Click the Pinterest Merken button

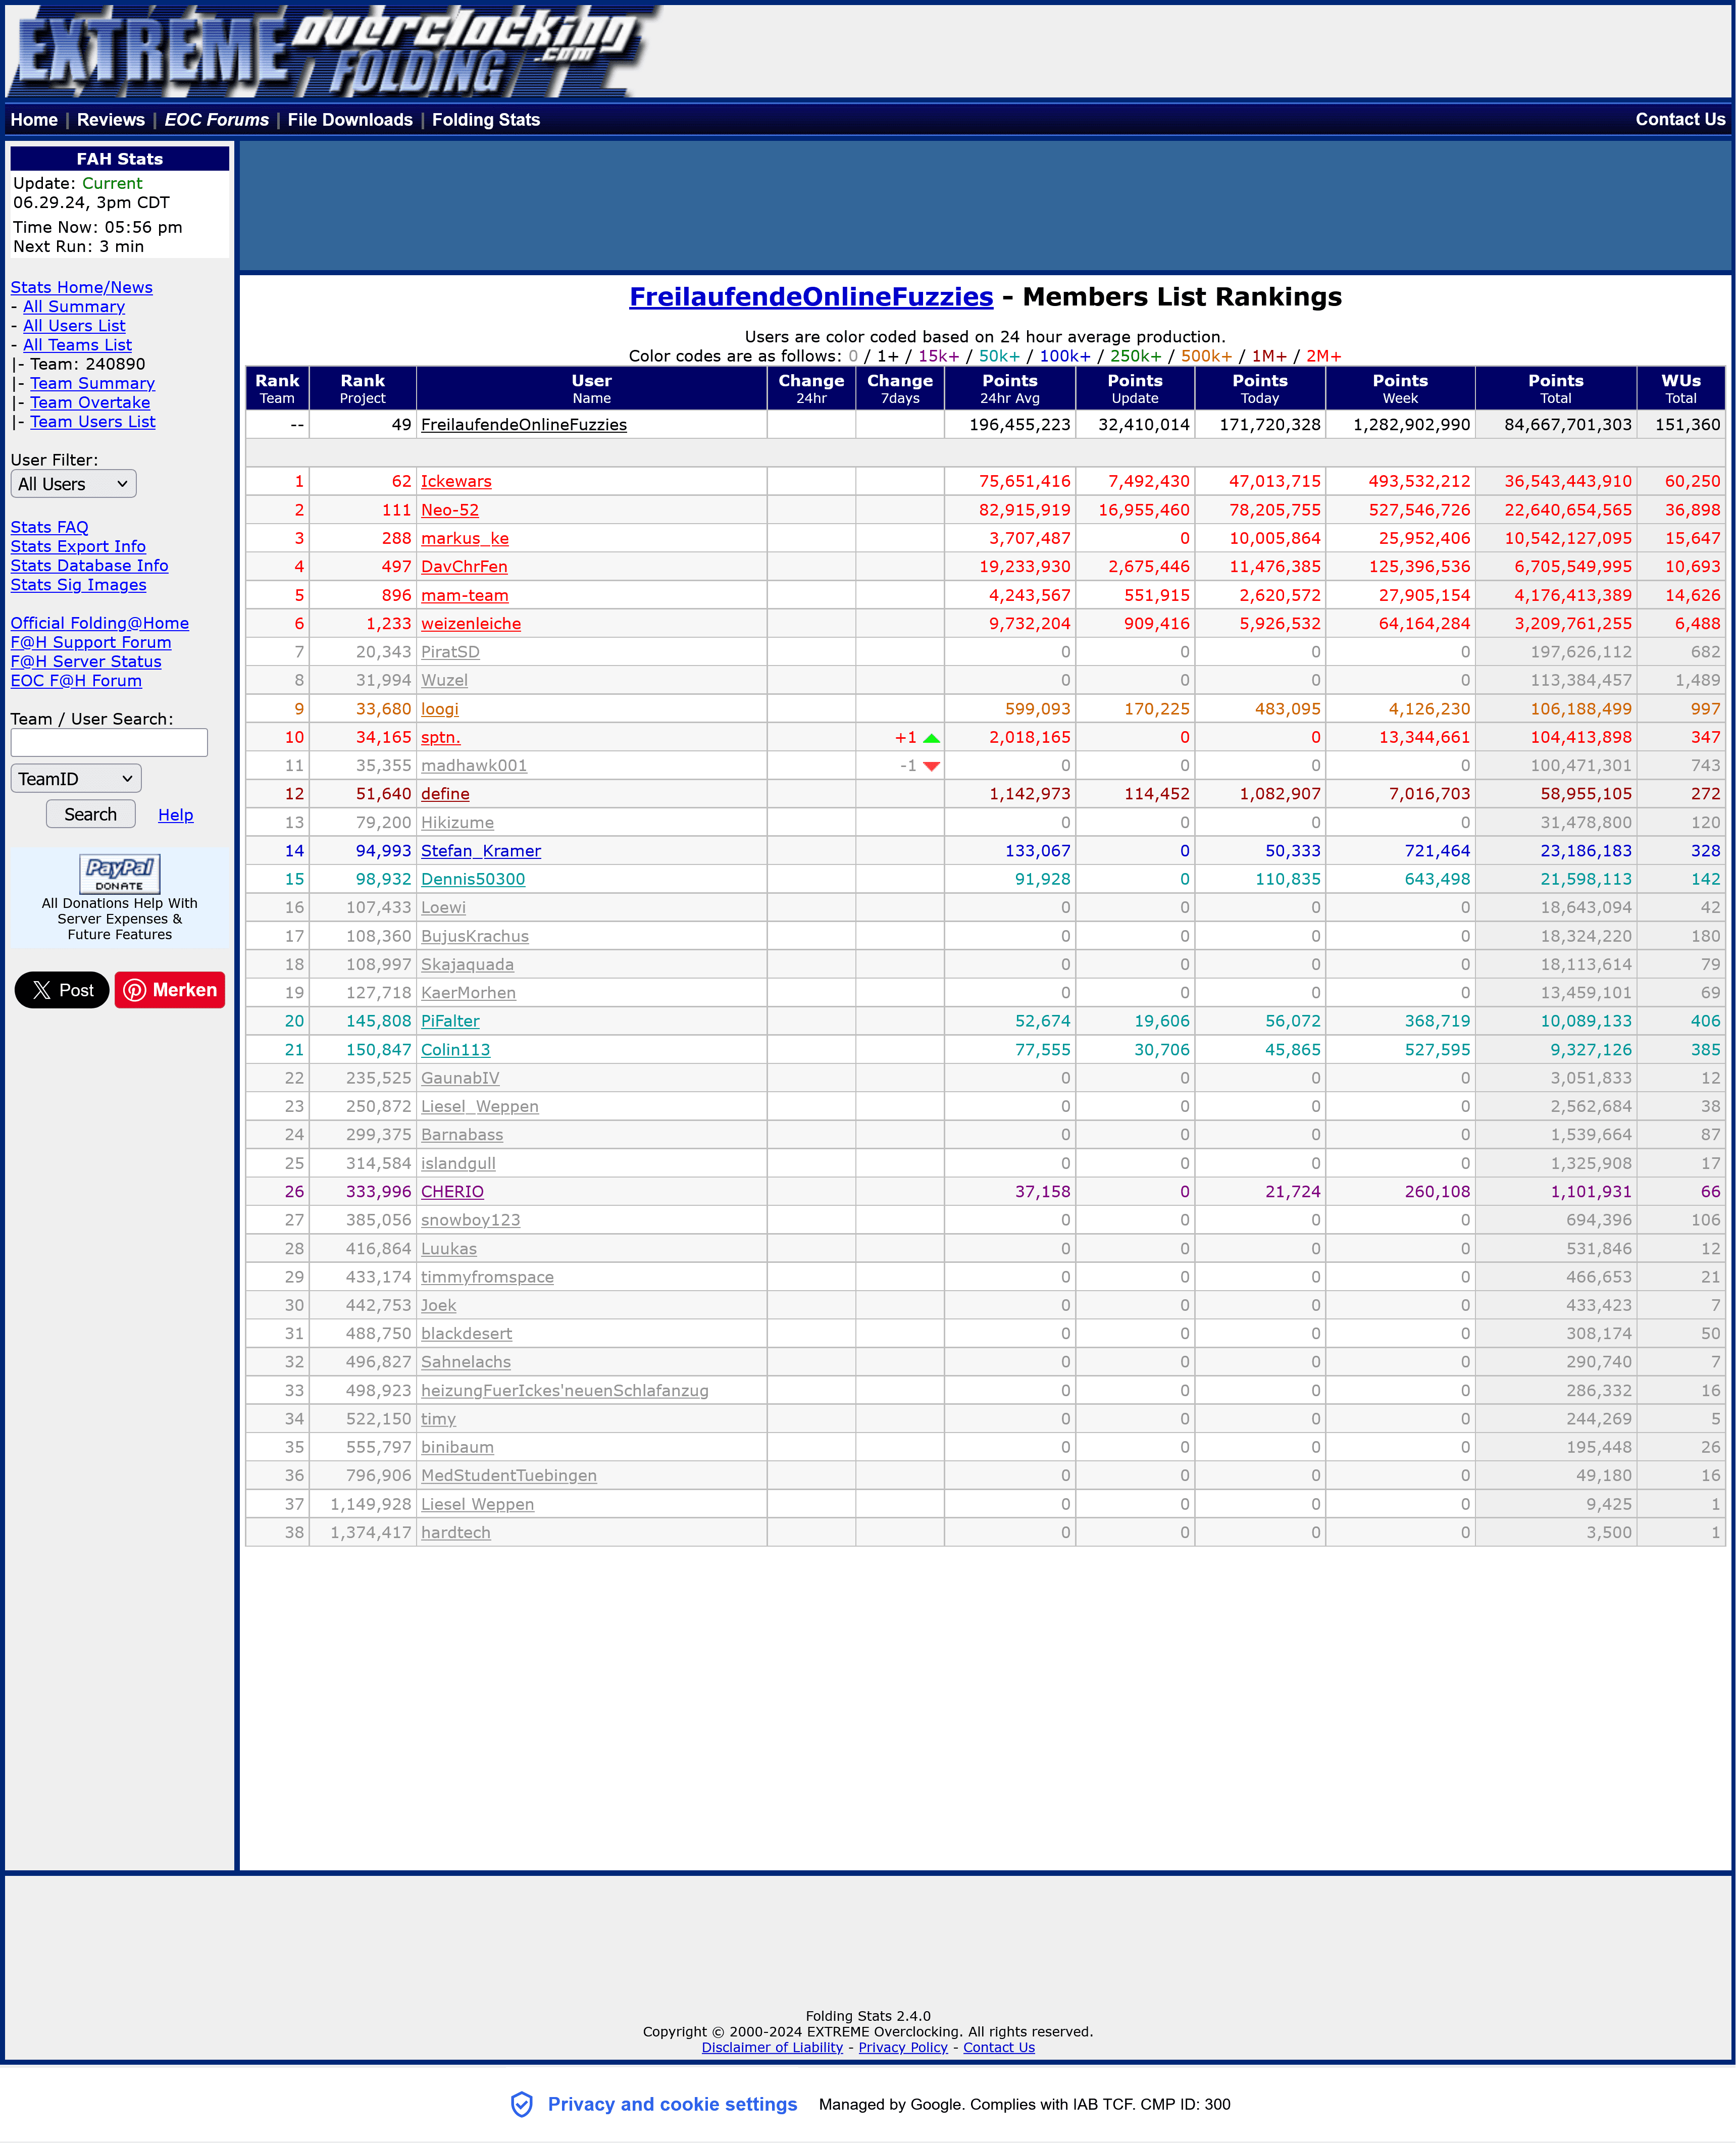pyautogui.click(x=170, y=990)
